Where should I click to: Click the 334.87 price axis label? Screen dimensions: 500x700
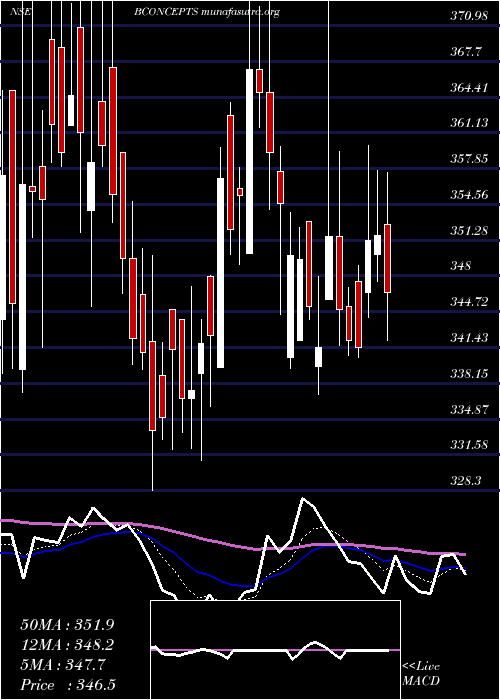tap(469, 409)
